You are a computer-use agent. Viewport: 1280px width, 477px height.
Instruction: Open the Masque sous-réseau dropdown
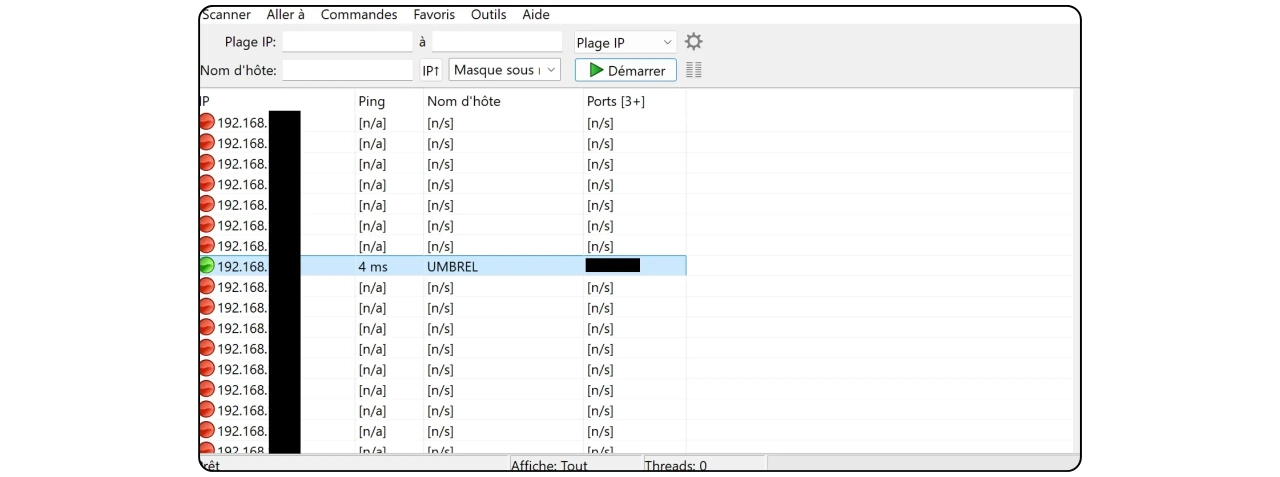505,70
